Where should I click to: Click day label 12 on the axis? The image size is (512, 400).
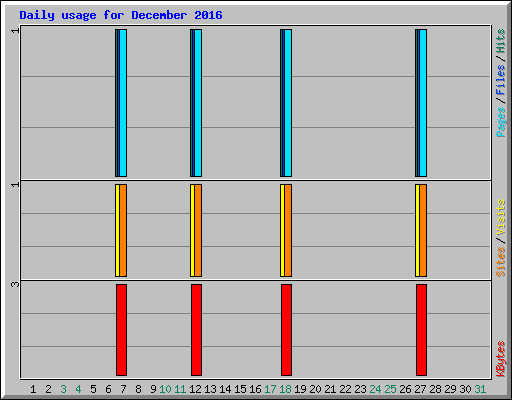(x=195, y=389)
